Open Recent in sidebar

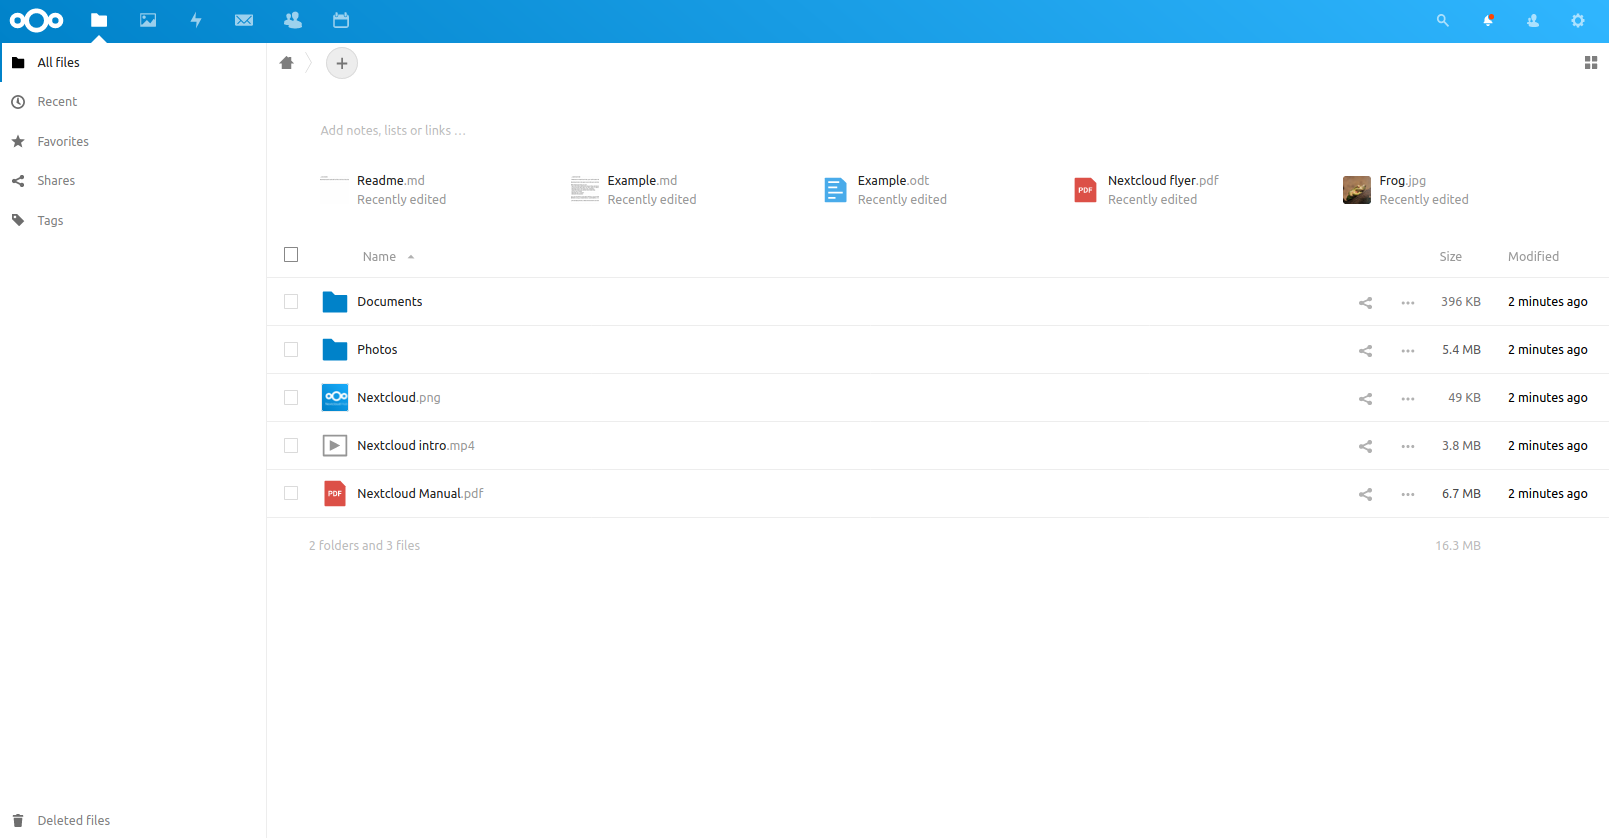tap(133, 102)
